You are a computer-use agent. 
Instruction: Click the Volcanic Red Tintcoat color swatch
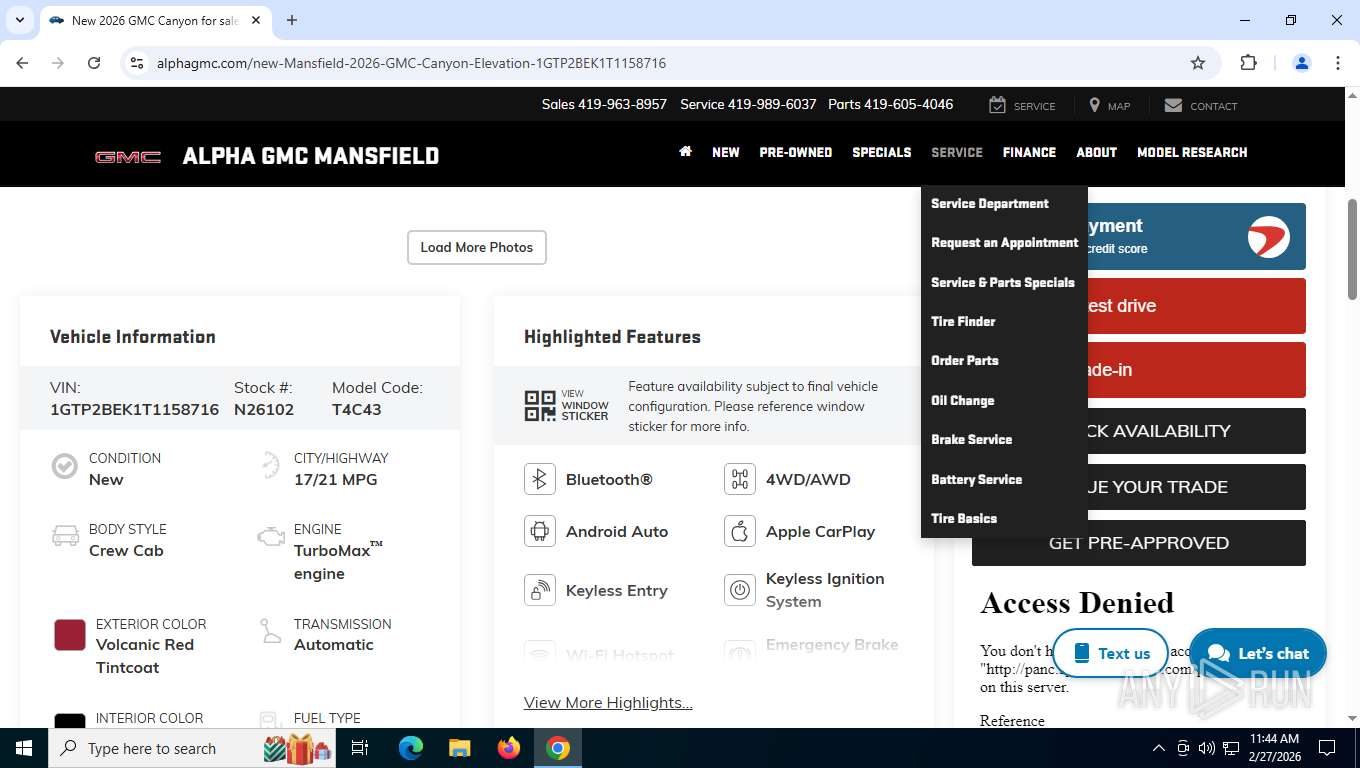click(x=70, y=635)
